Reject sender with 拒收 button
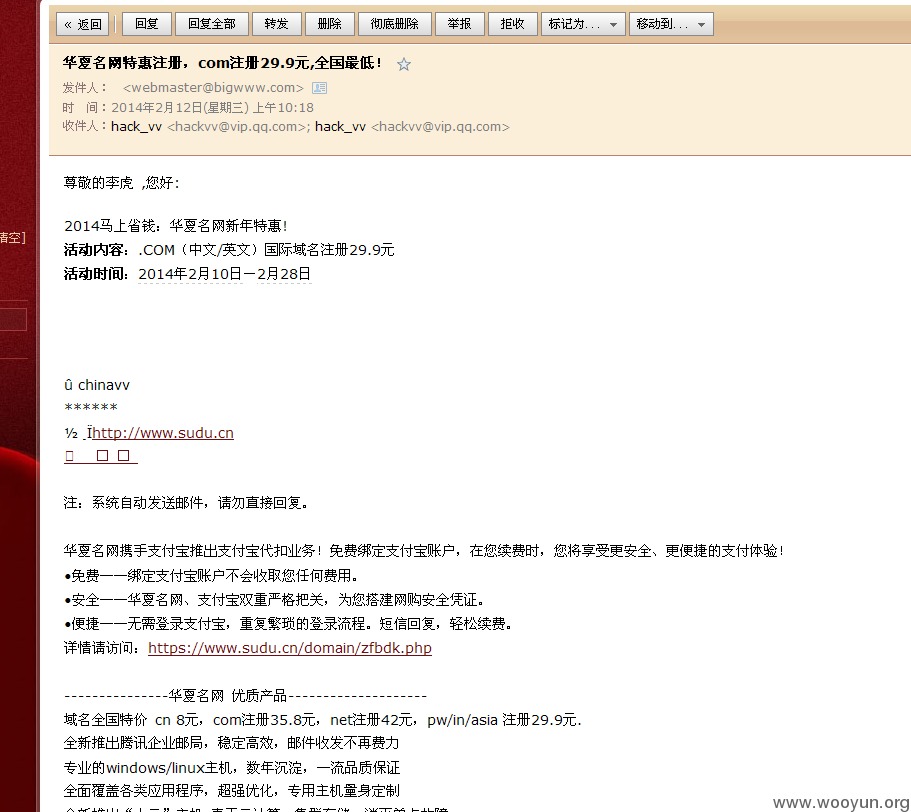This screenshot has height=812, width=911. [512, 24]
